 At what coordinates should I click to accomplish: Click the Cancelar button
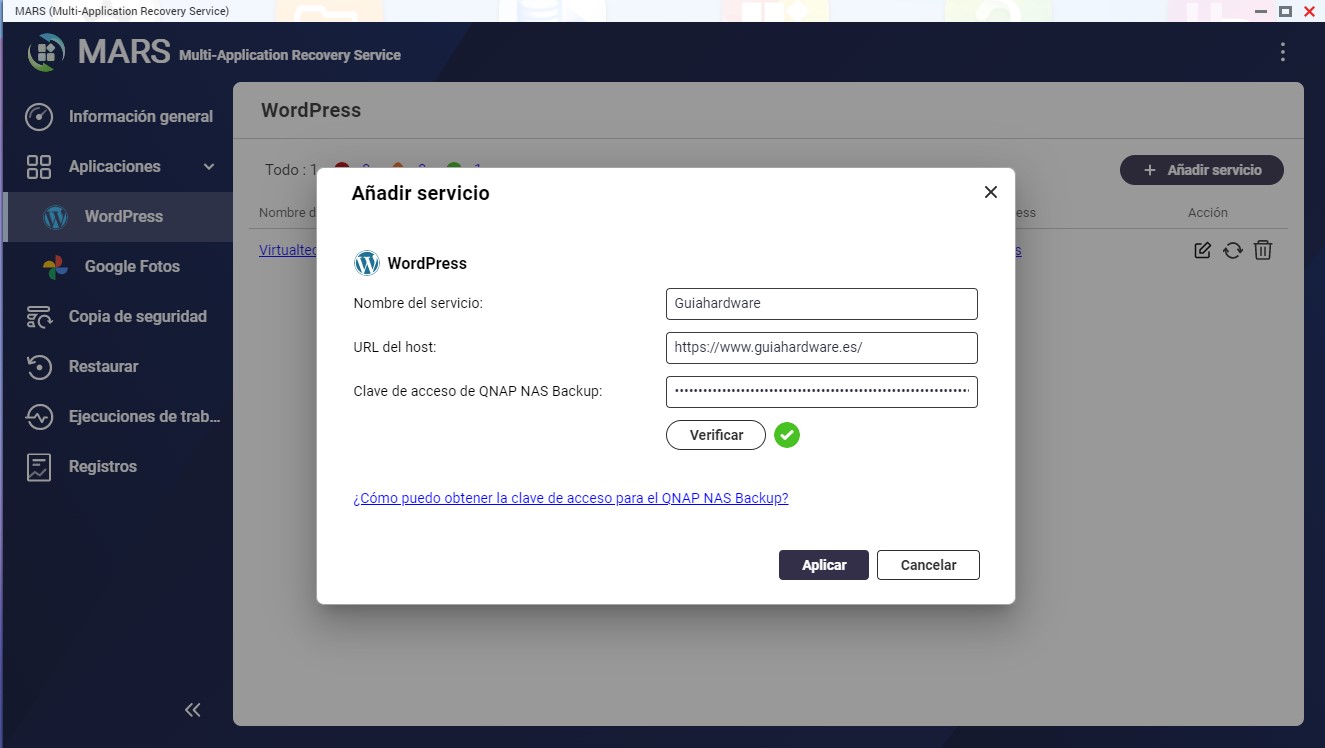tap(928, 565)
